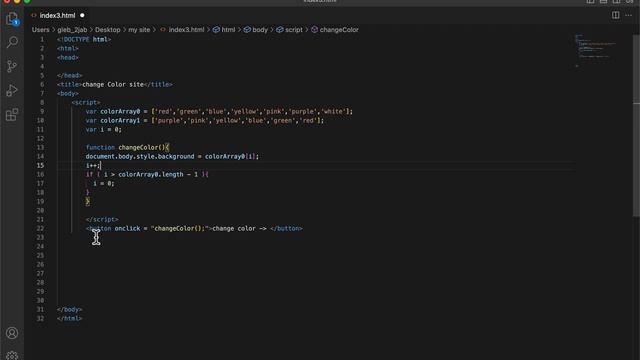Open the changeColor symbol breadcrumb
640x360 pixels.
pos(335,30)
